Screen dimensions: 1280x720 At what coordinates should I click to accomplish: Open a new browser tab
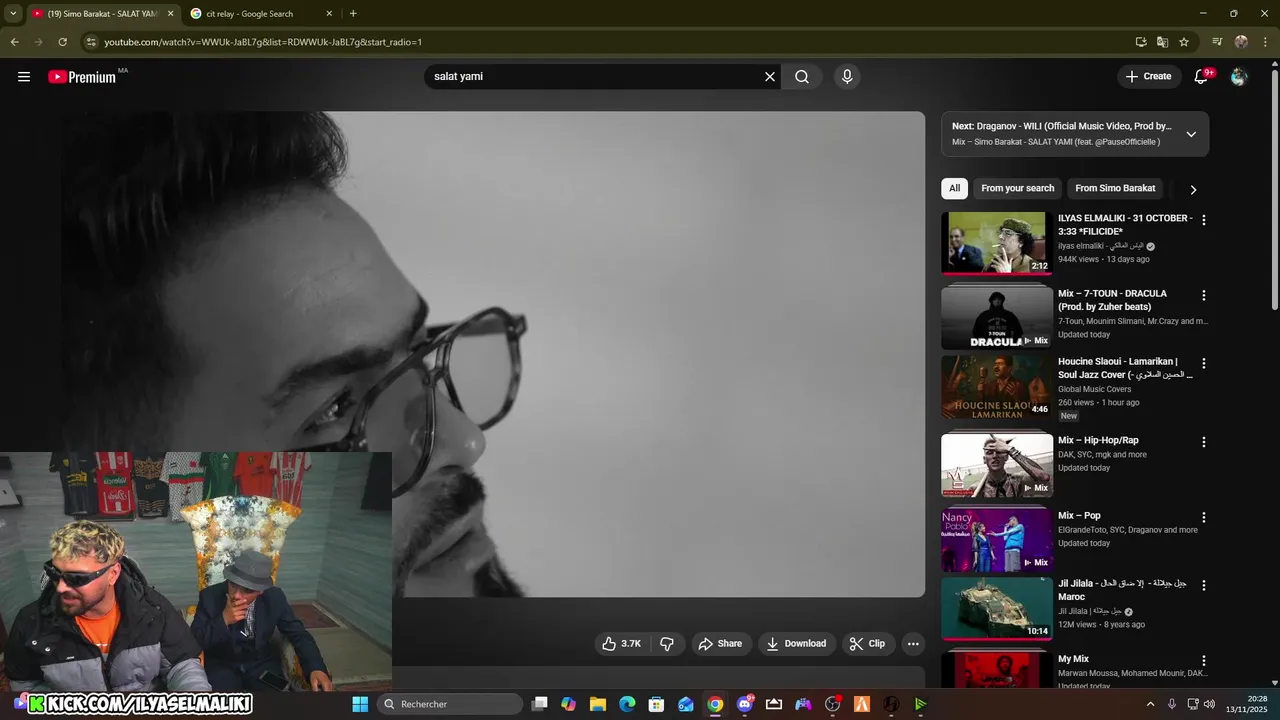[353, 14]
